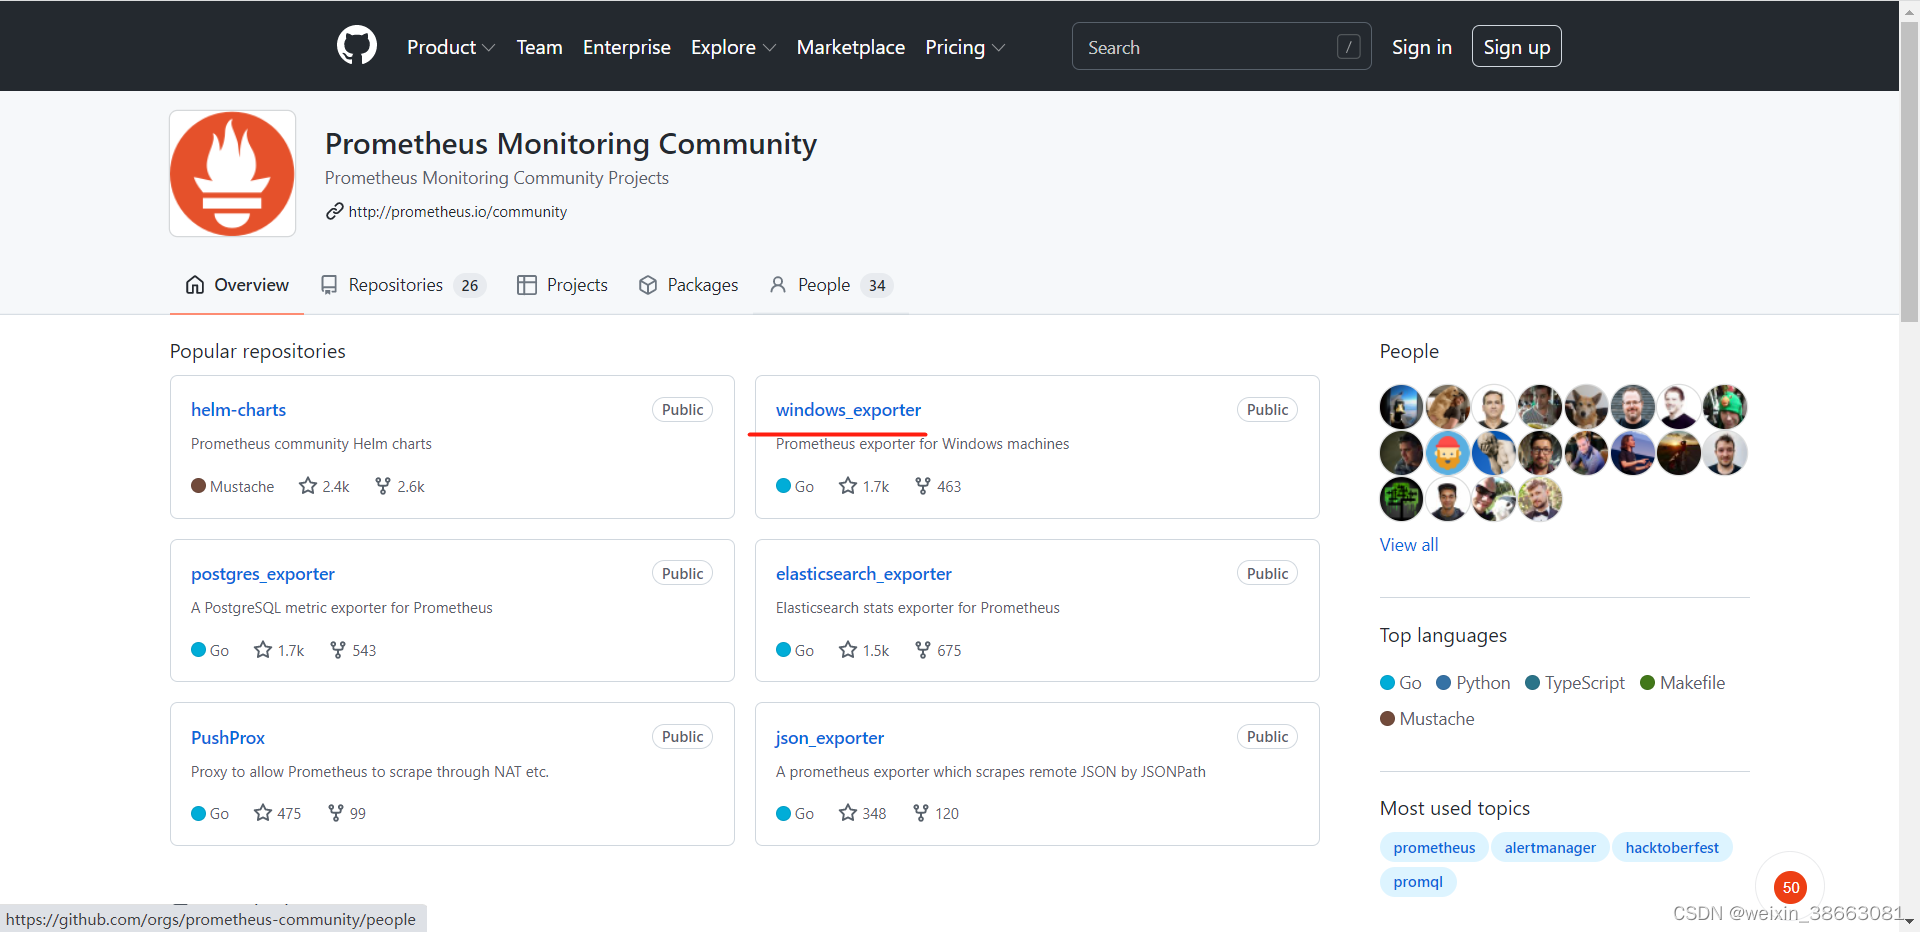Filter by Makefile in Top languages
1920x932 pixels.
click(x=1683, y=683)
